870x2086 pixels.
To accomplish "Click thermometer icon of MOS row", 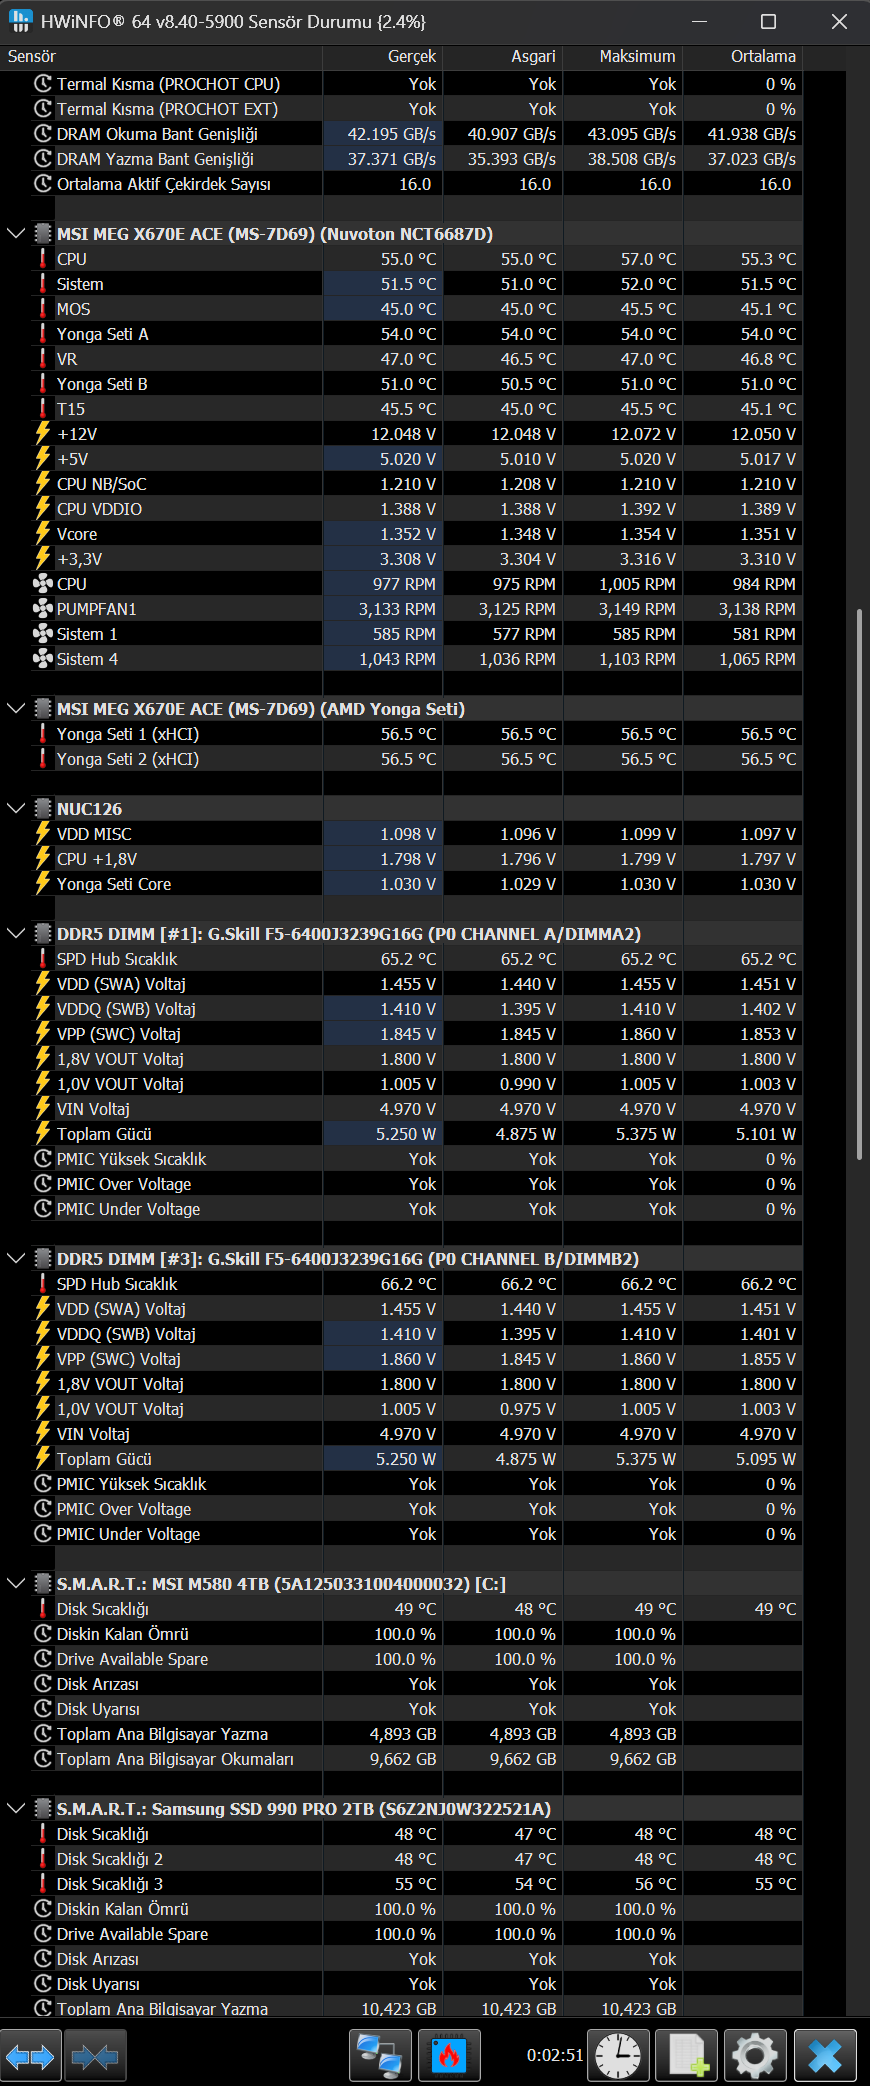I will [x=43, y=309].
